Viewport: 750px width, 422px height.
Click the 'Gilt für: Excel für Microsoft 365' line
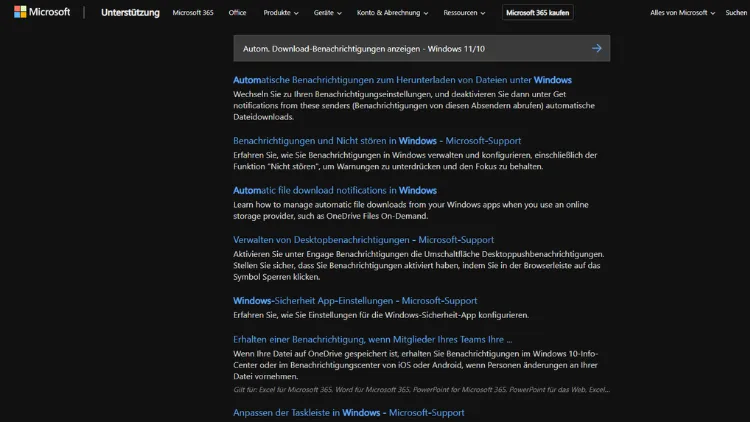[421, 390]
